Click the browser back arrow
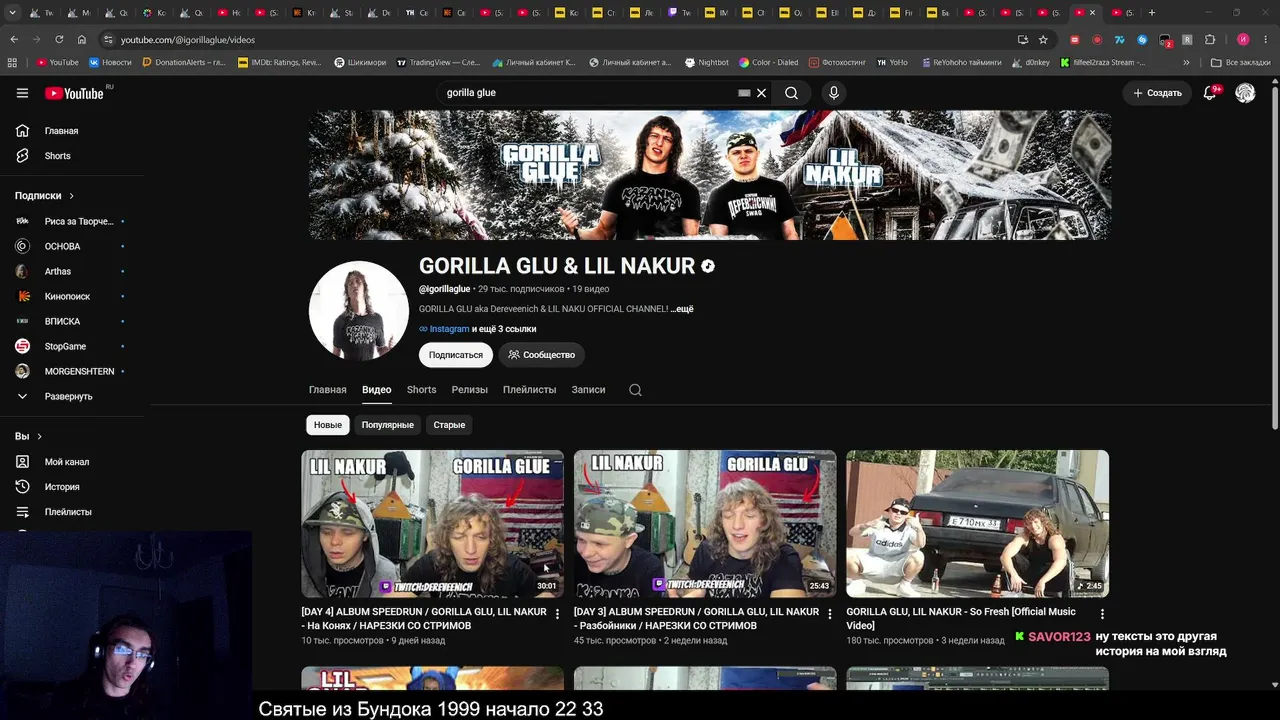The width and height of the screenshot is (1280, 720). point(14,40)
